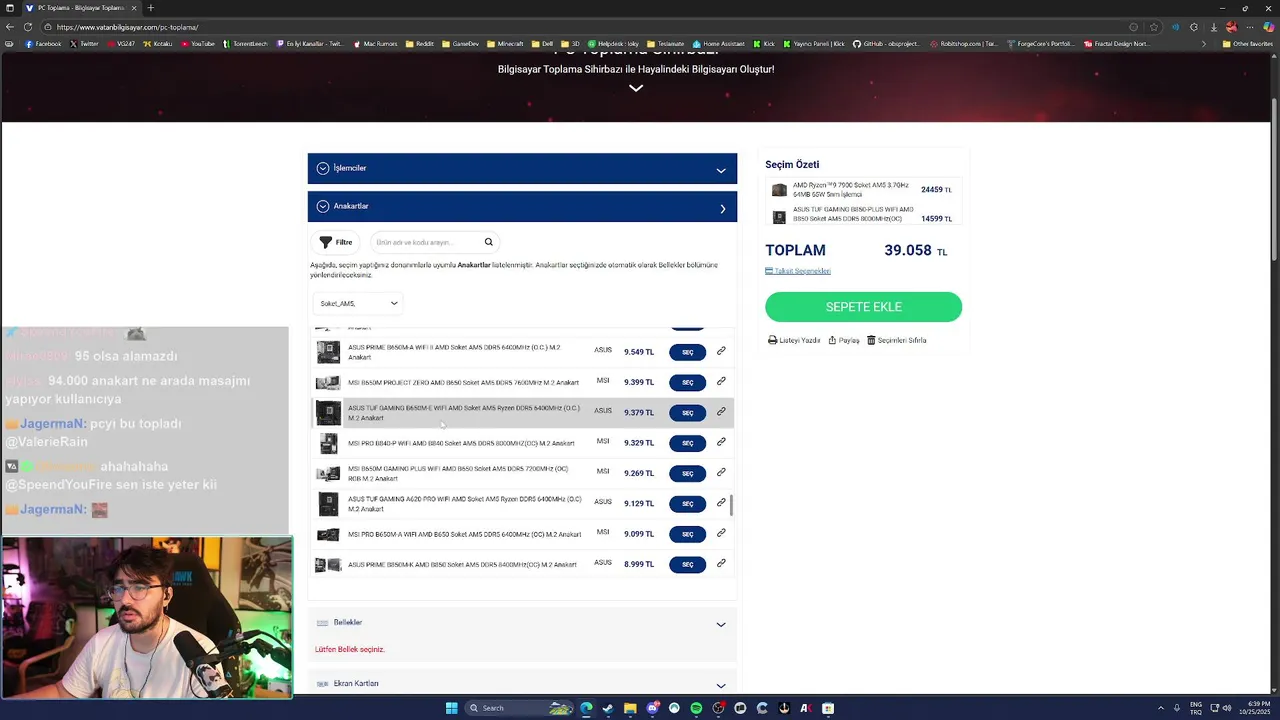Image resolution: width=1280 pixels, height=720 pixels.
Task: Open link icon for ASUS TUF GAMING B650M-E
Action: [721, 411]
